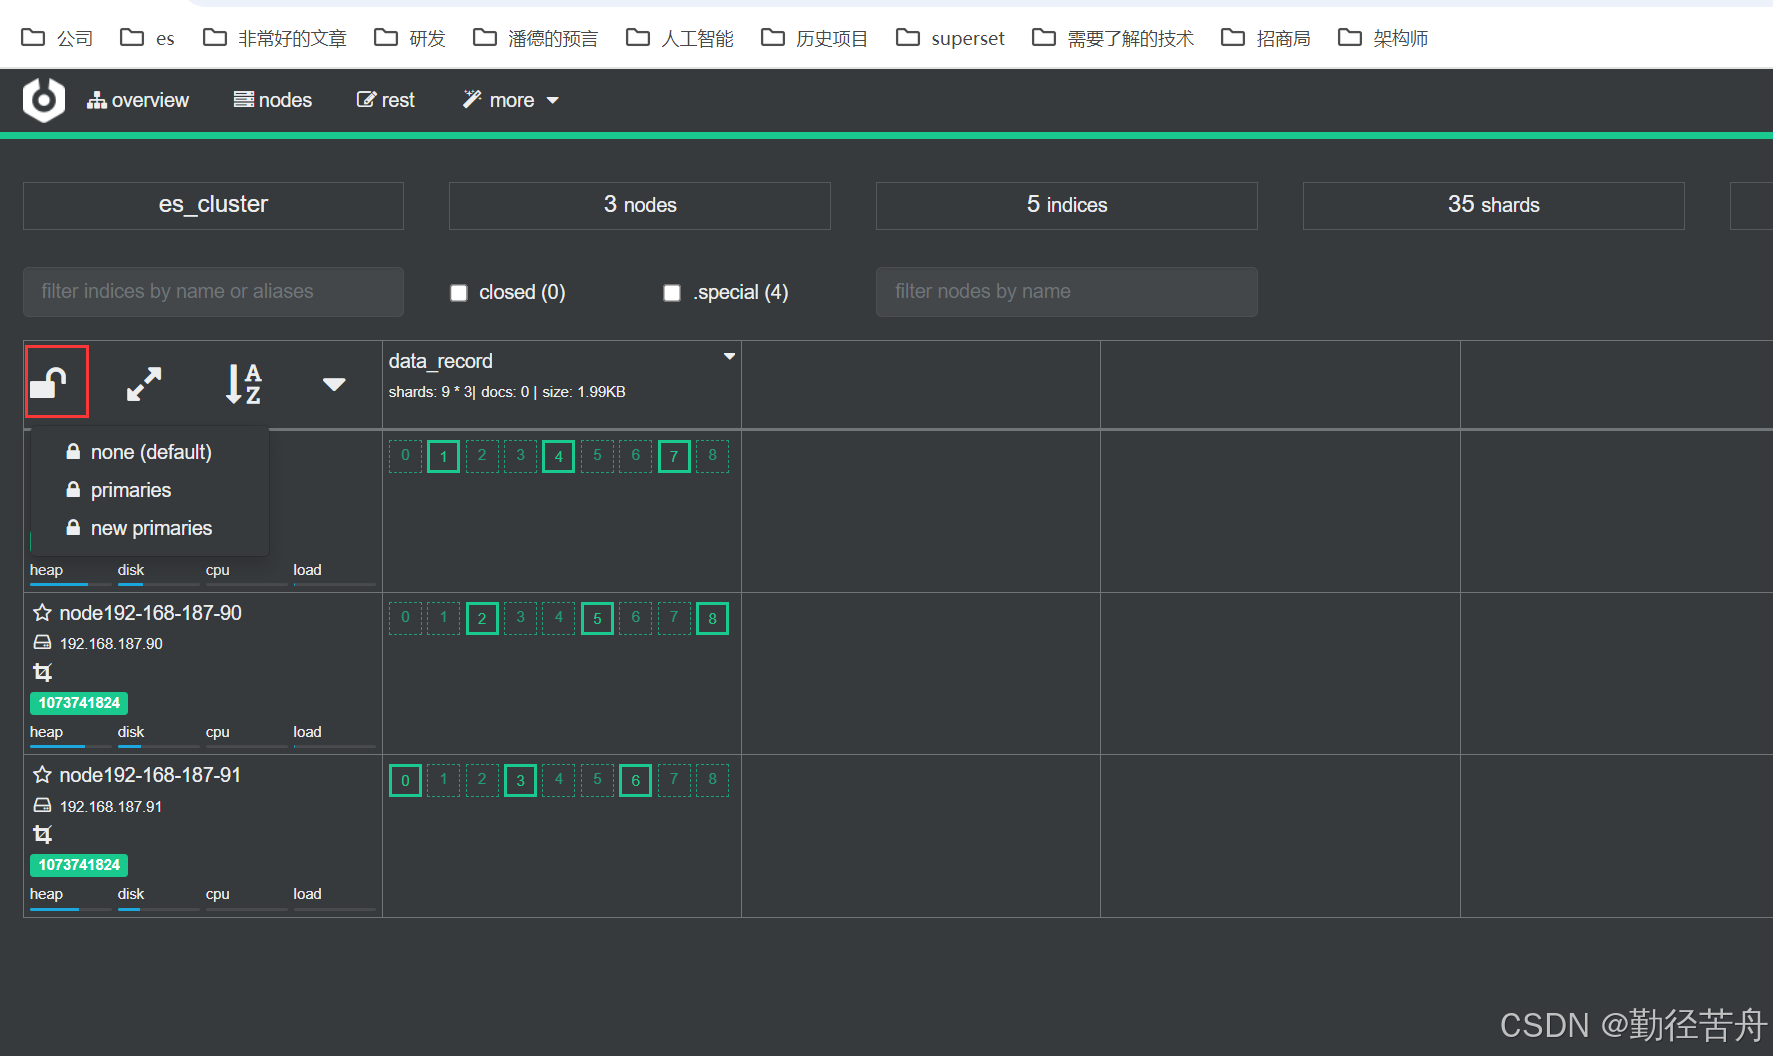Click the 1073741824 badge of node 187-90
This screenshot has height=1056, width=1773.
click(79, 703)
